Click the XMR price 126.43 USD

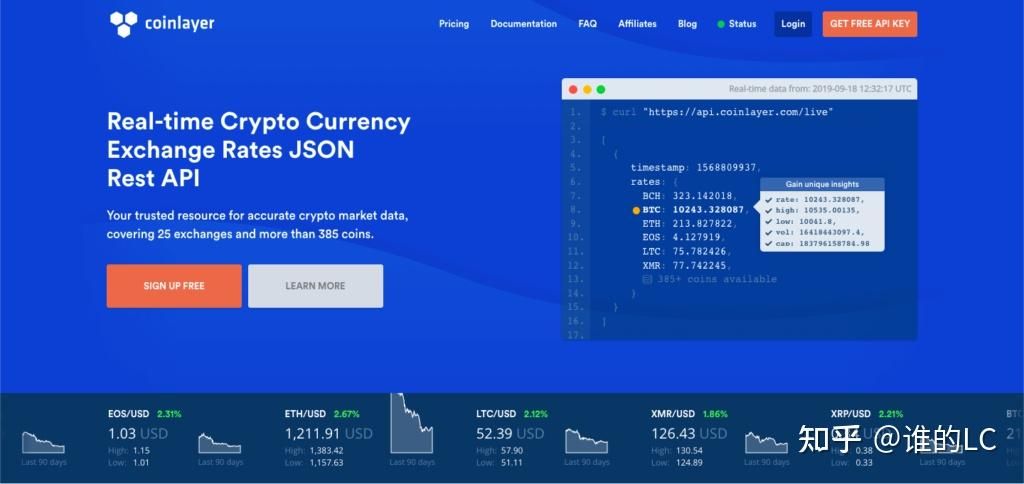pos(689,434)
